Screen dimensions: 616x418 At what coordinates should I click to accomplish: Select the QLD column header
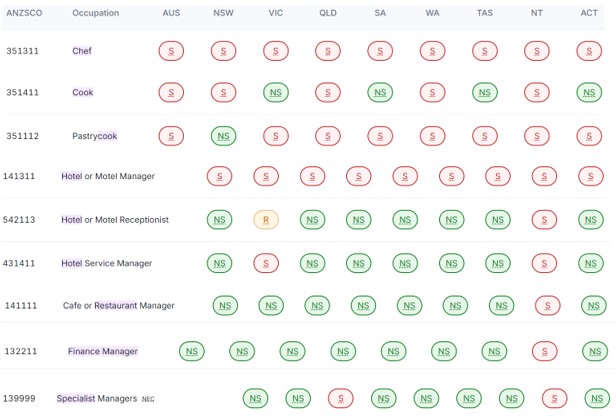point(328,13)
